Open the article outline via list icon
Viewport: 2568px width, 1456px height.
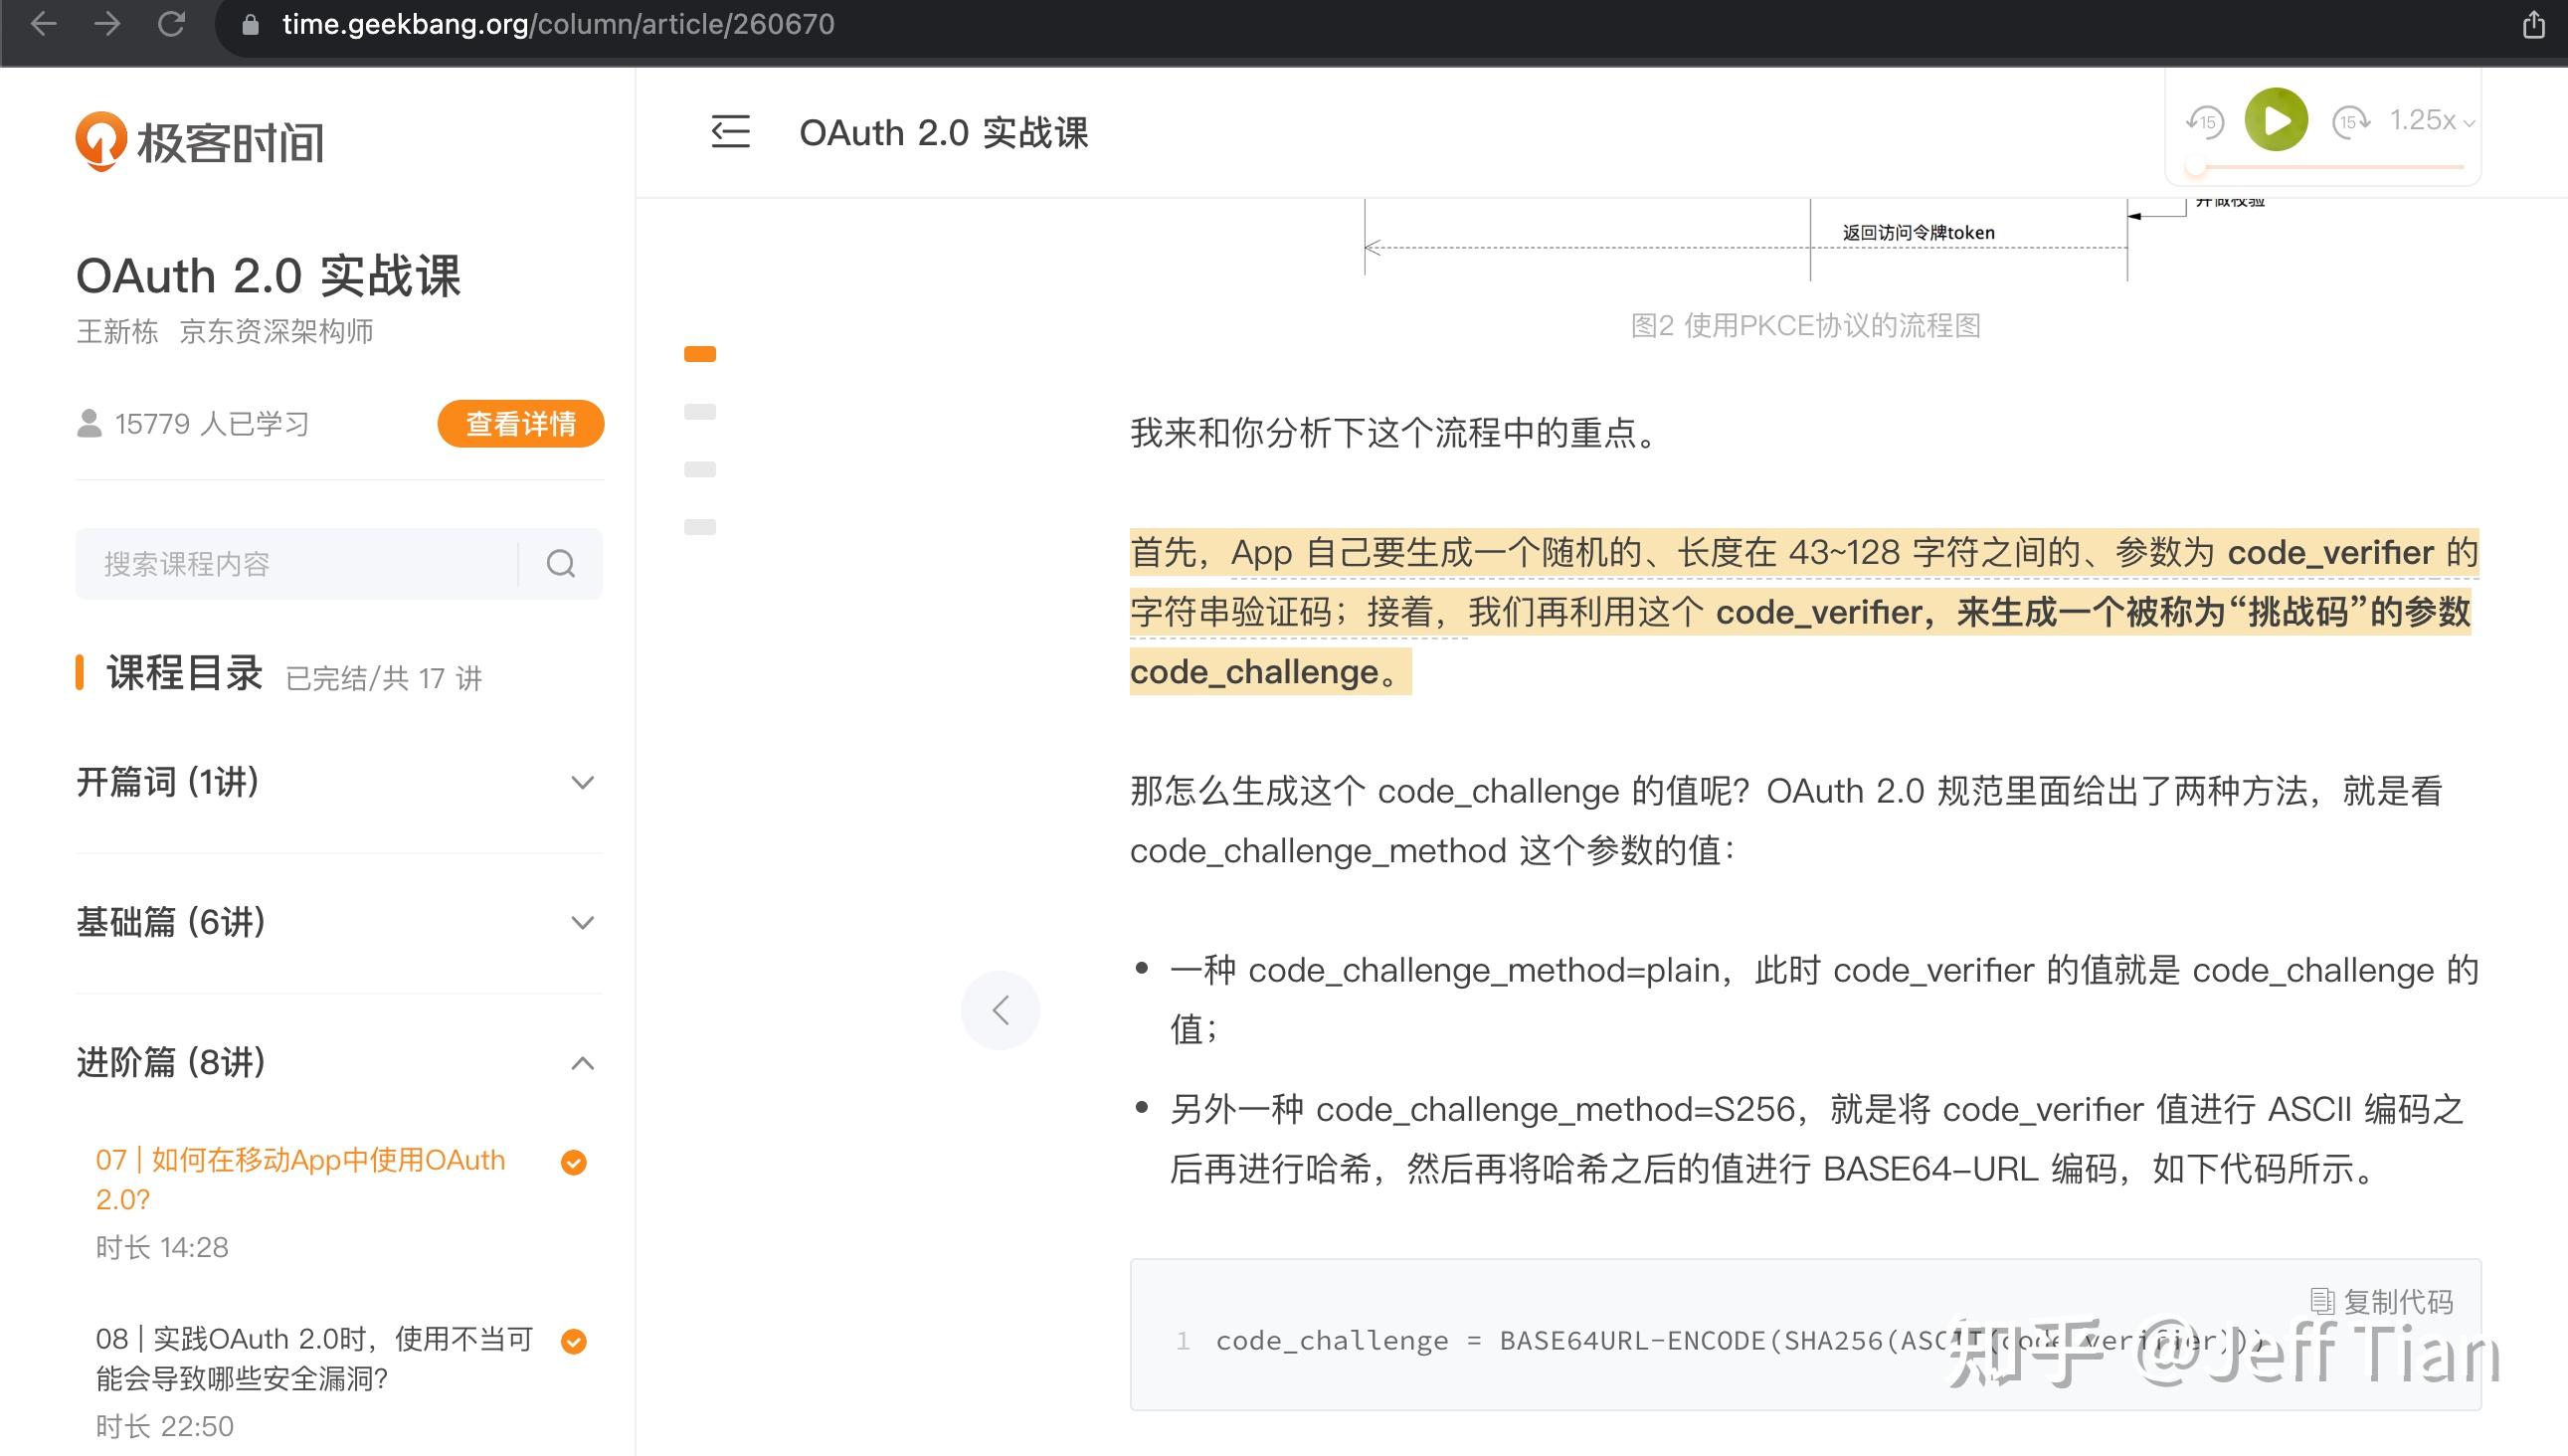(730, 132)
